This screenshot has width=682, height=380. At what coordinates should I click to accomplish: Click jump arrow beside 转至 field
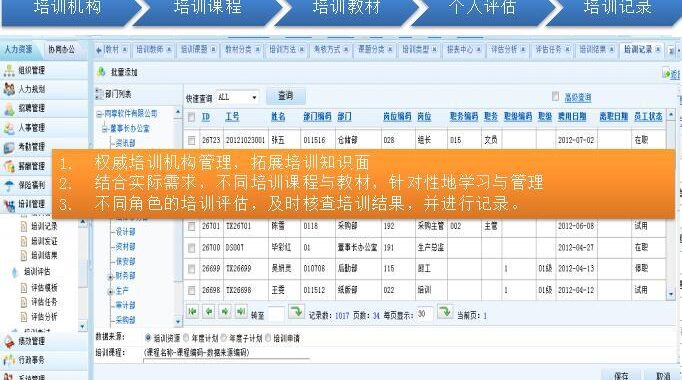pyautogui.click(x=297, y=312)
